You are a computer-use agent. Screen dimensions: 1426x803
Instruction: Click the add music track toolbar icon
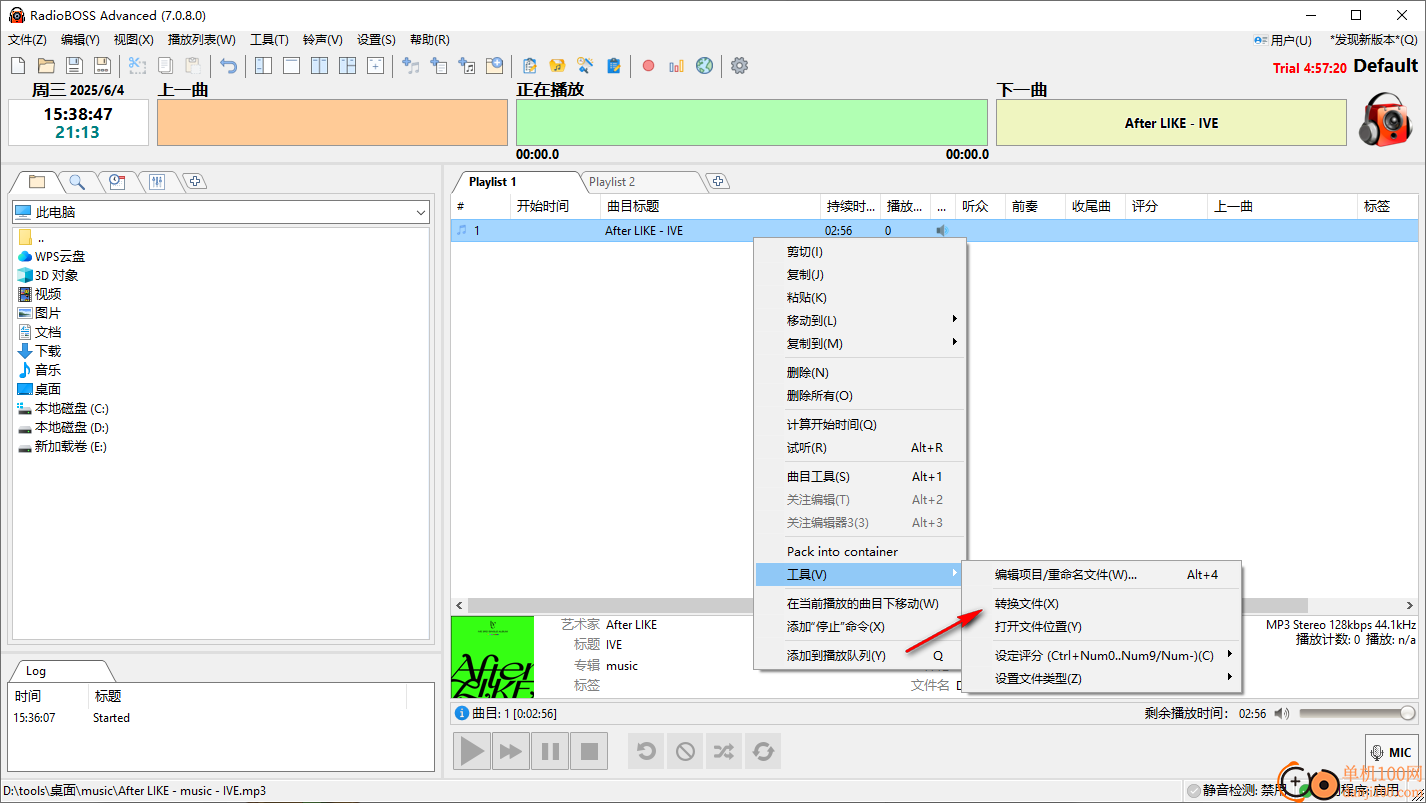pyautogui.click(x=410, y=66)
